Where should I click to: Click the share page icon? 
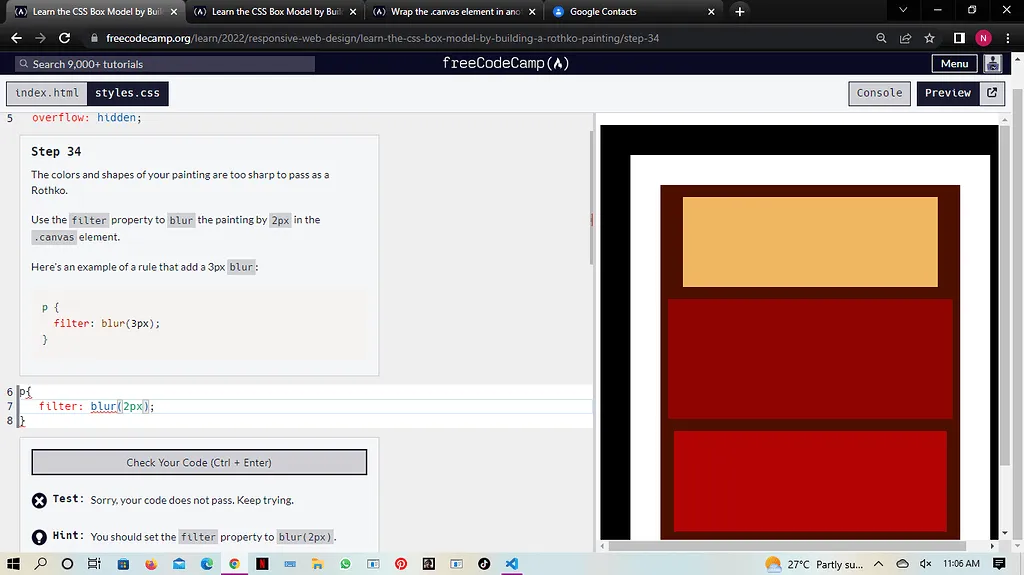click(905, 38)
